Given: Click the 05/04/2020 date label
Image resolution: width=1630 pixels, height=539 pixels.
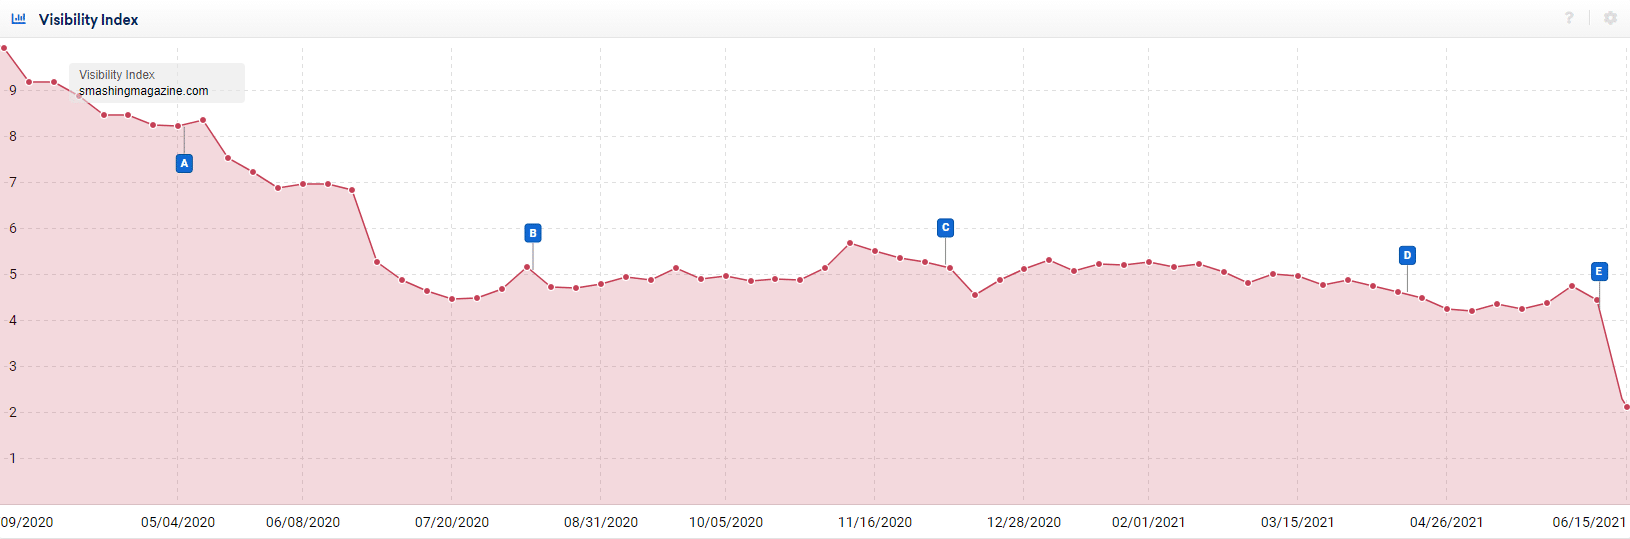Looking at the screenshot, I should (x=178, y=522).
